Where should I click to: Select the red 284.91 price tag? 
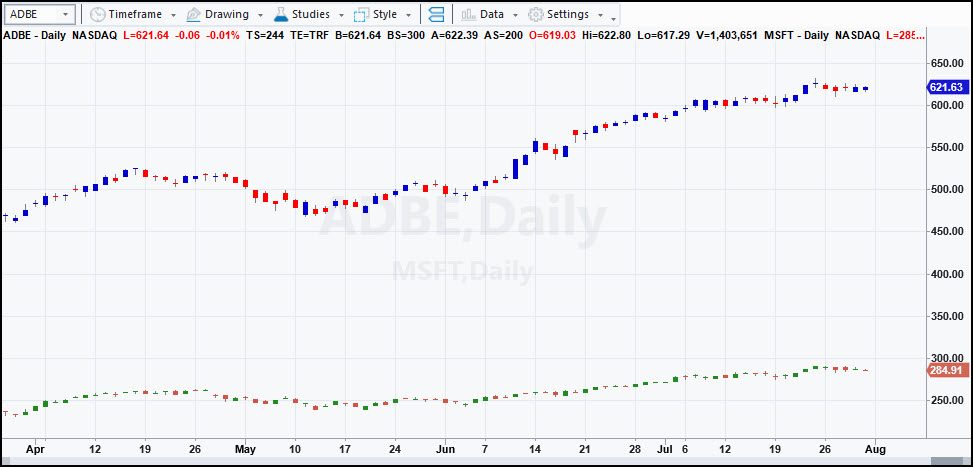click(x=946, y=371)
